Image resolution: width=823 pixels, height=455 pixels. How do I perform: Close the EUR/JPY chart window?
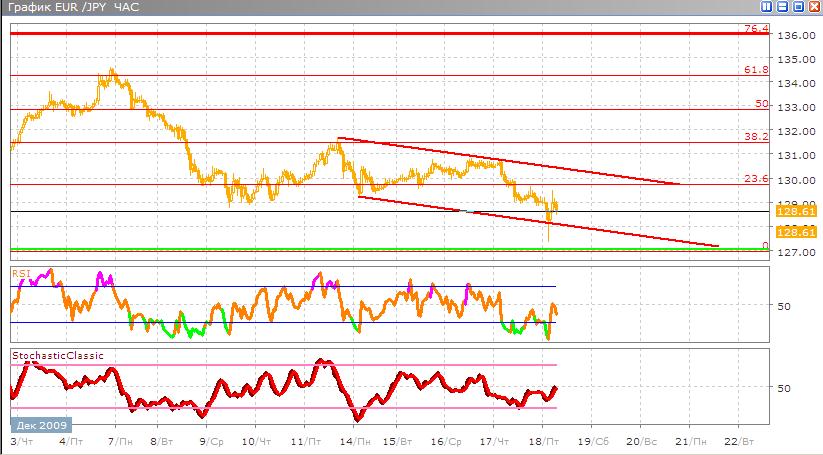tap(813, 8)
